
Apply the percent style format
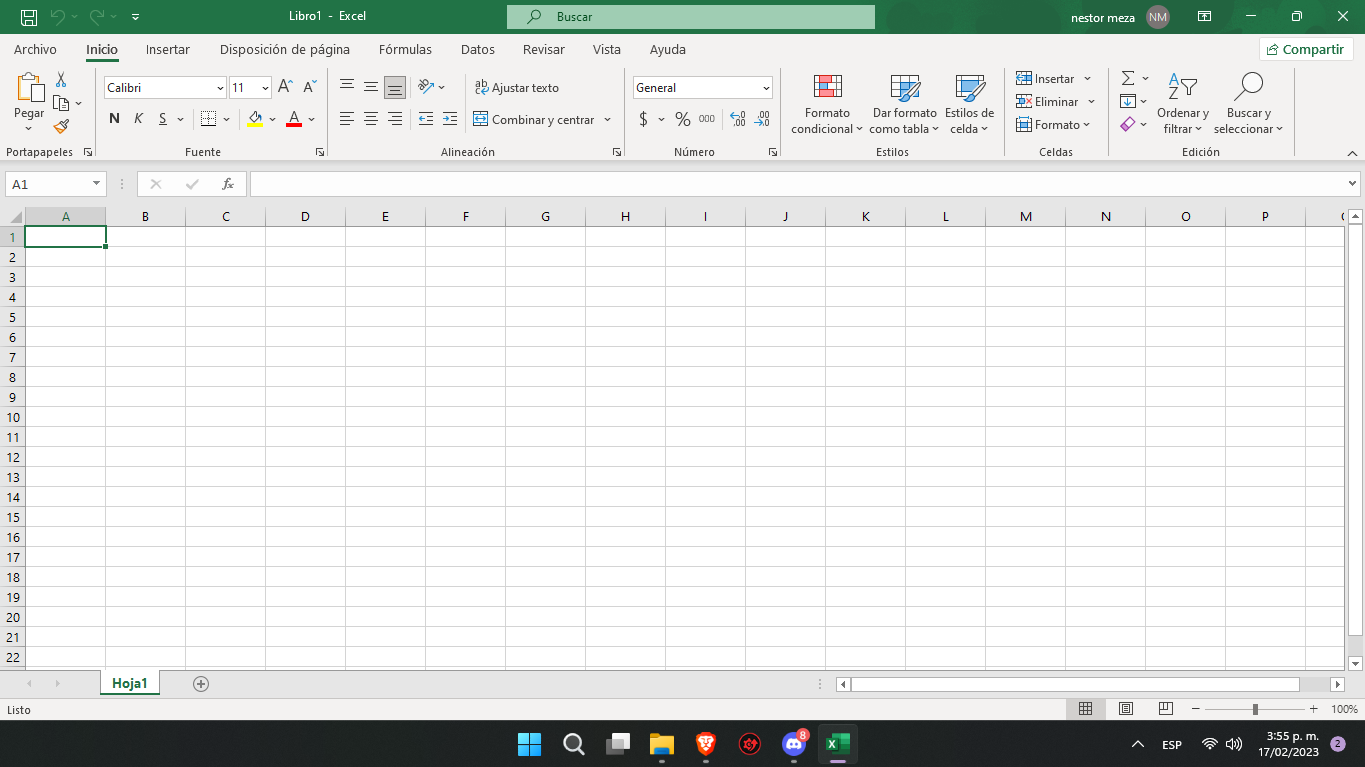pos(683,119)
